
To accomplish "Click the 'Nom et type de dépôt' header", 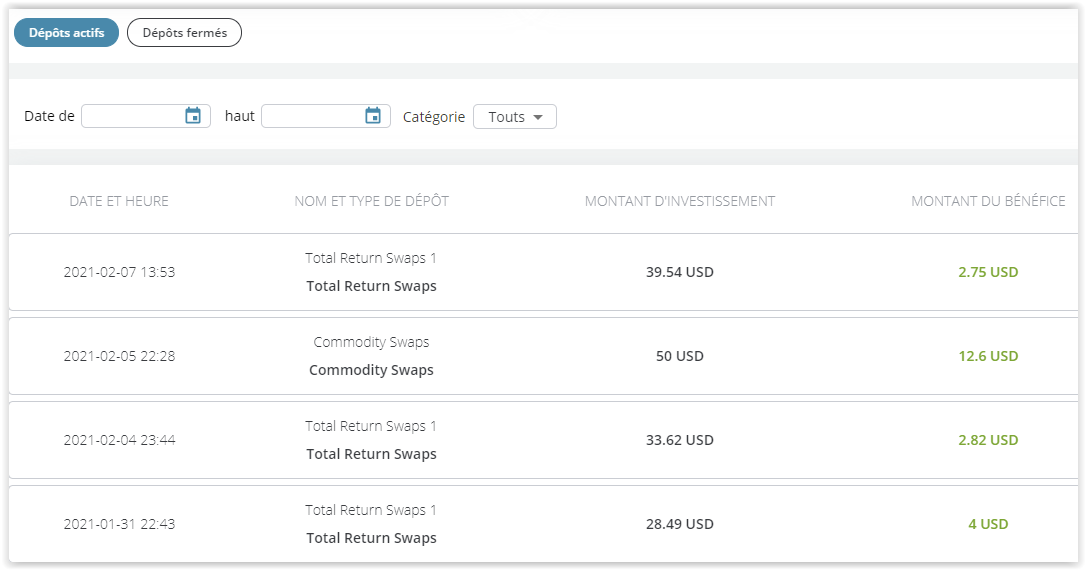I will (371, 201).
